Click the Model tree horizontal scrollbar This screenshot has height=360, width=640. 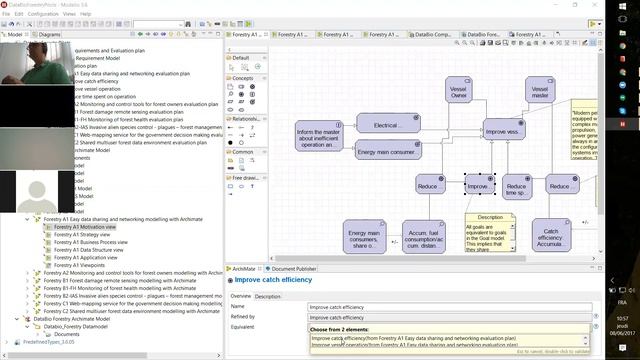pyautogui.click(x=78, y=356)
